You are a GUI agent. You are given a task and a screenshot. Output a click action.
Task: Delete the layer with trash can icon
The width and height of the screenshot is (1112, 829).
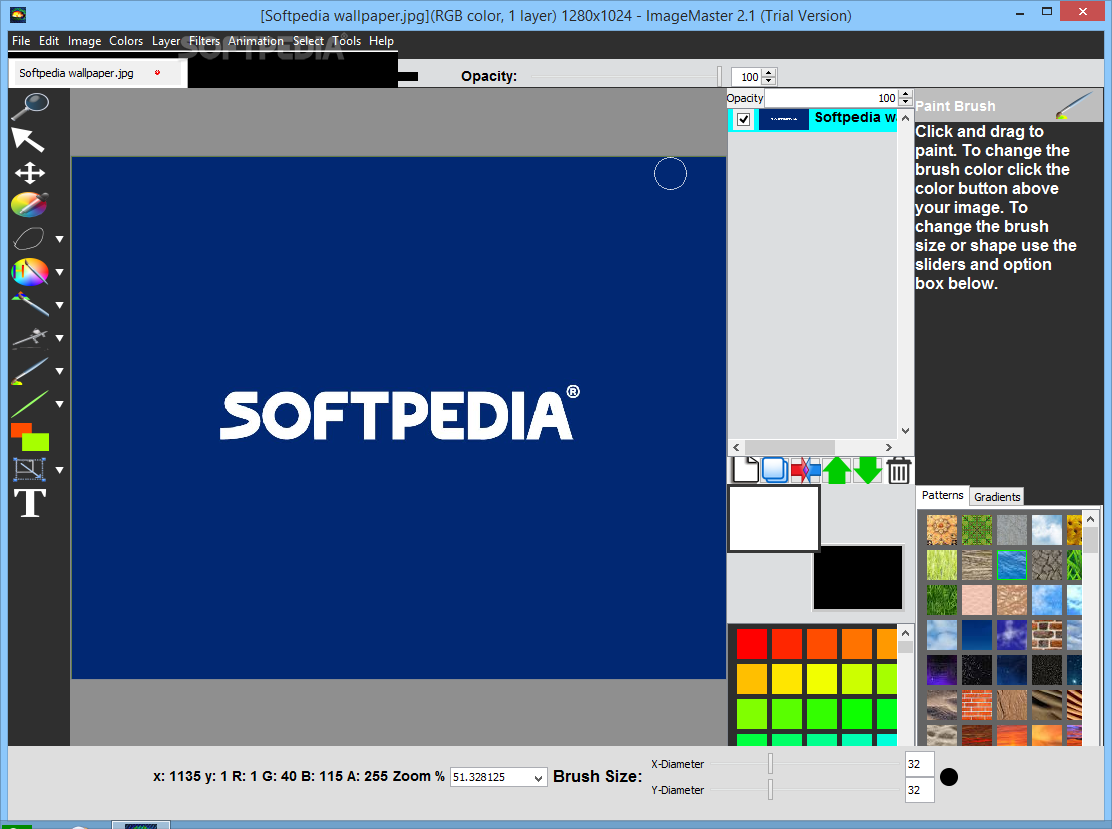pos(899,470)
